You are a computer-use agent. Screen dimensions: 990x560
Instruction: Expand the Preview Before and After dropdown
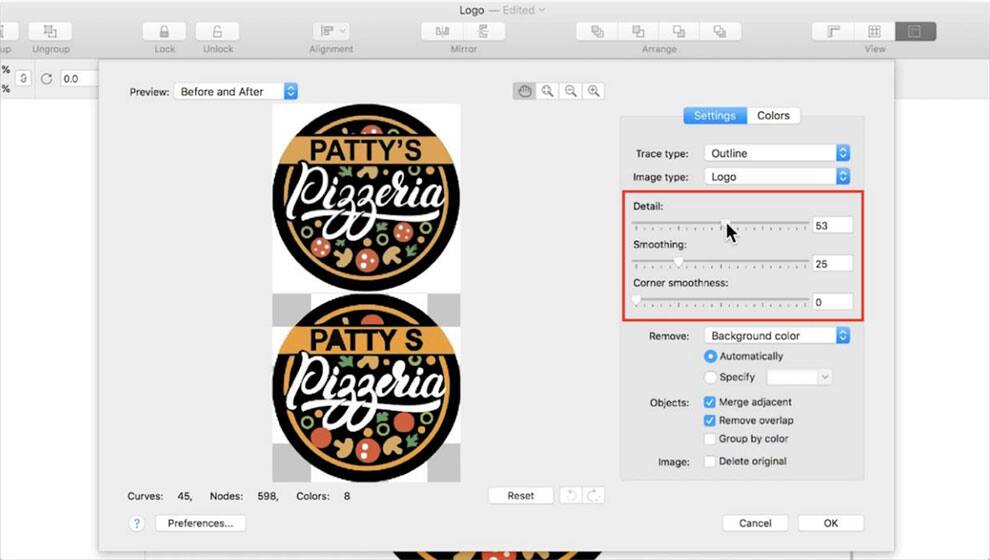point(236,91)
